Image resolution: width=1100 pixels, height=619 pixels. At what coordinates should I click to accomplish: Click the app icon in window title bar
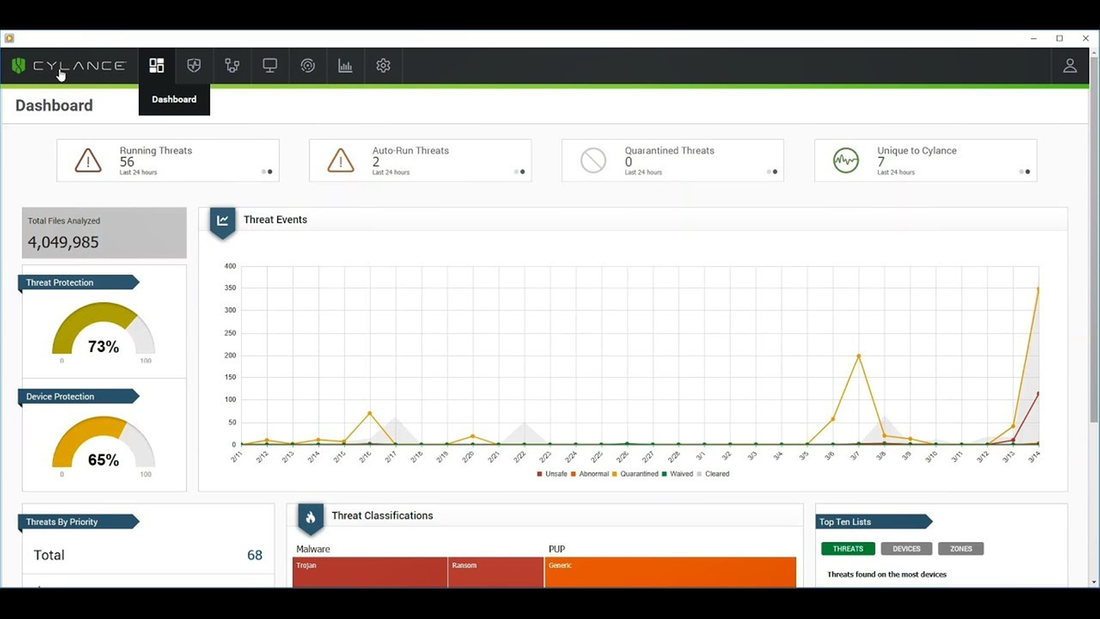coord(9,38)
